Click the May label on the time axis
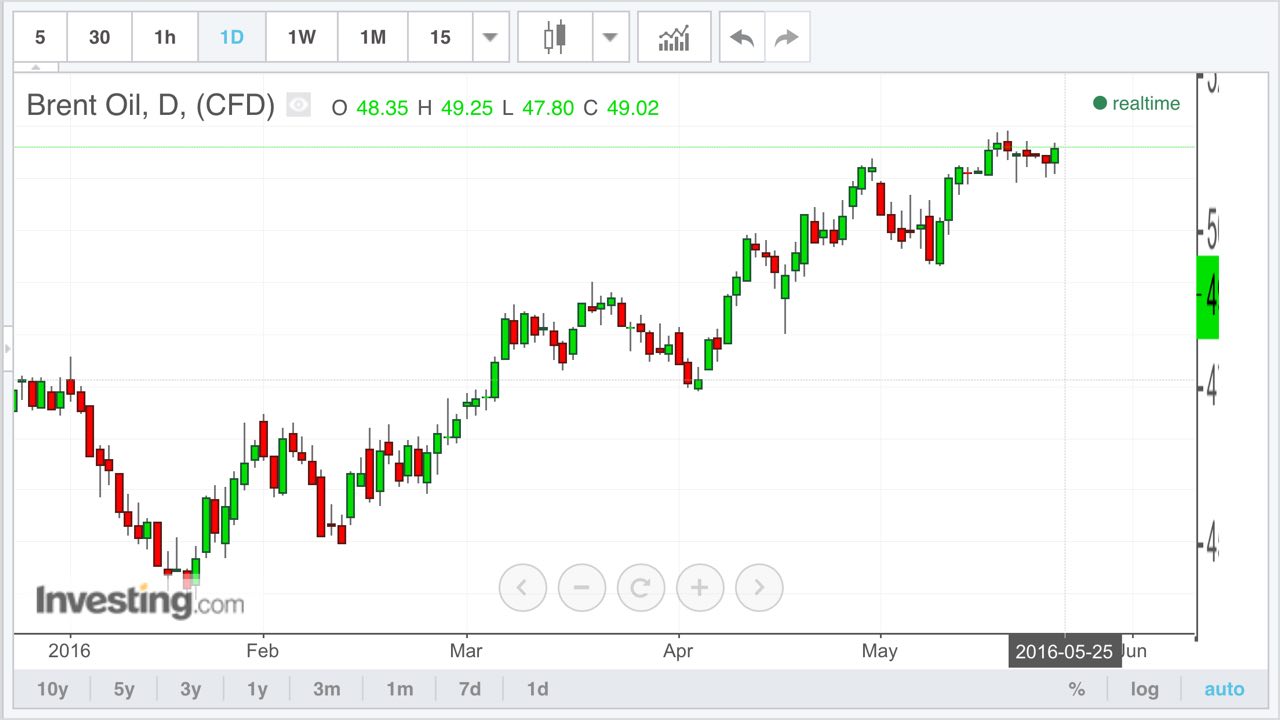The image size is (1280, 720). click(880, 651)
